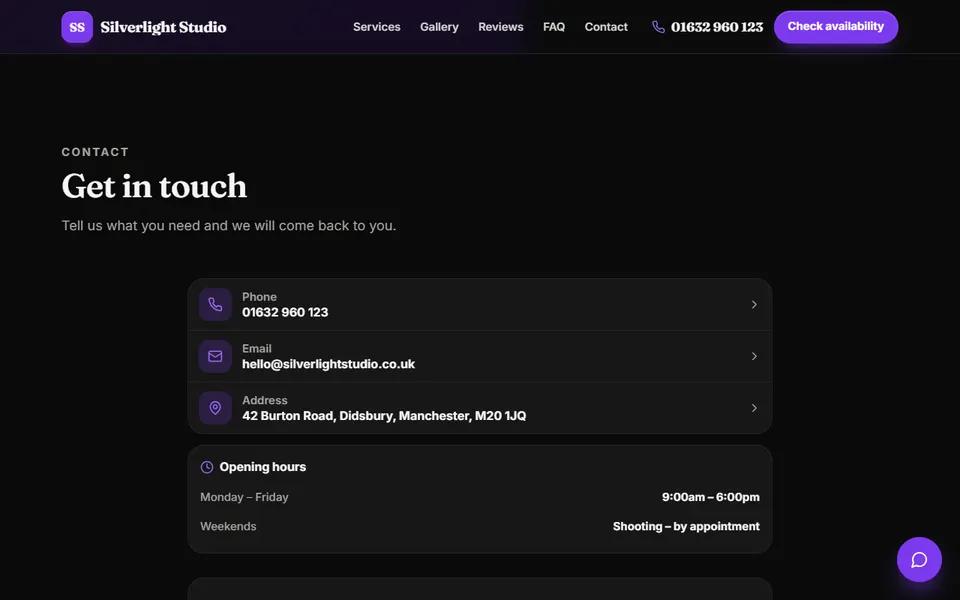Click the Monday – Friday label
This screenshot has height=600, width=960.
pyautogui.click(x=244, y=497)
